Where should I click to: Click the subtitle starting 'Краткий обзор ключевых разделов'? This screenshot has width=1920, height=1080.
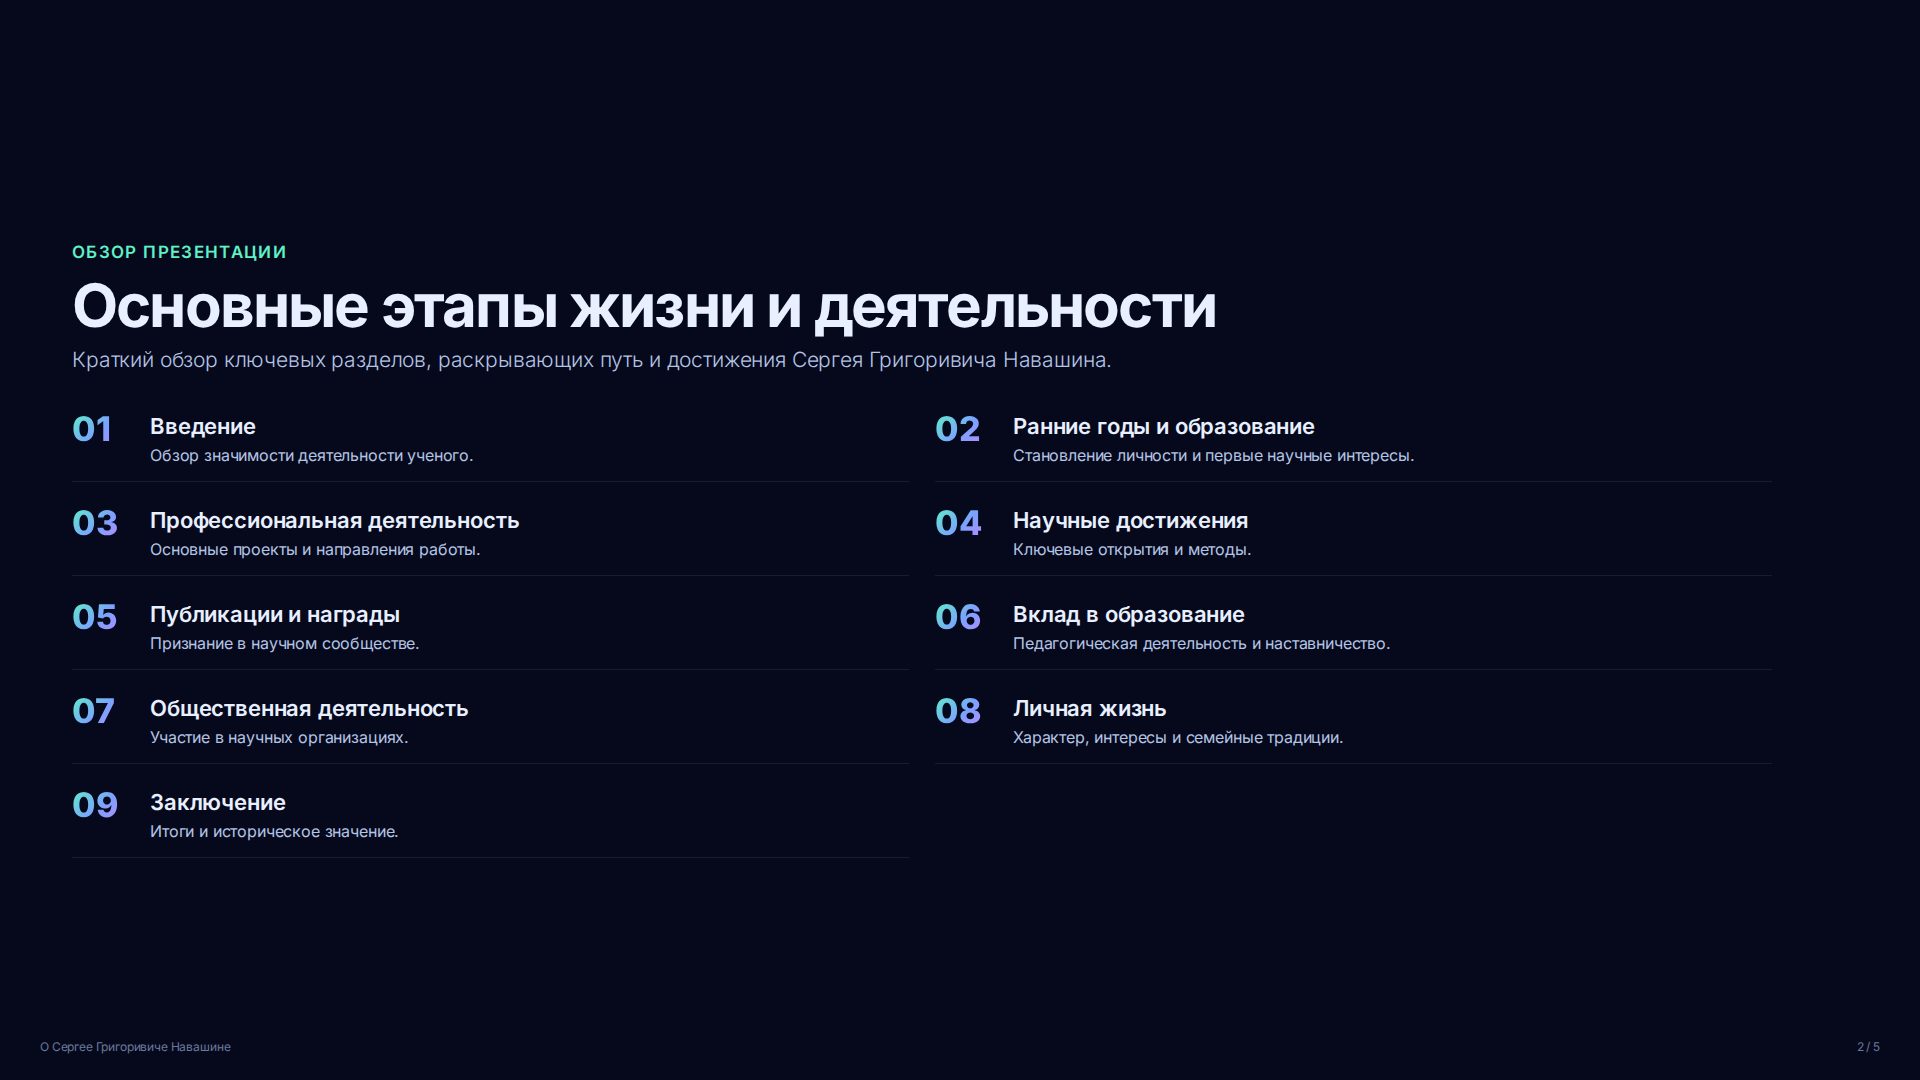pos(592,360)
